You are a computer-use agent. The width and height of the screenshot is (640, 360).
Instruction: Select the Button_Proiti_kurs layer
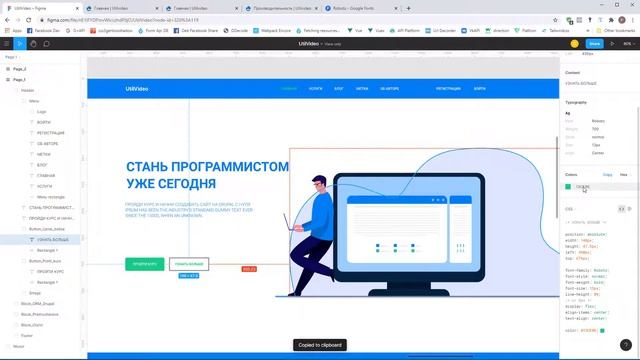[x=45, y=261]
